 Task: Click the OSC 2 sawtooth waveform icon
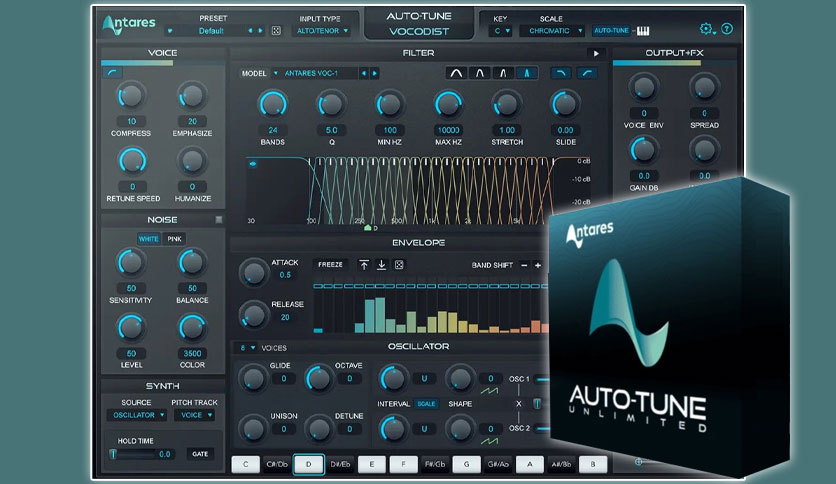[x=489, y=441]
